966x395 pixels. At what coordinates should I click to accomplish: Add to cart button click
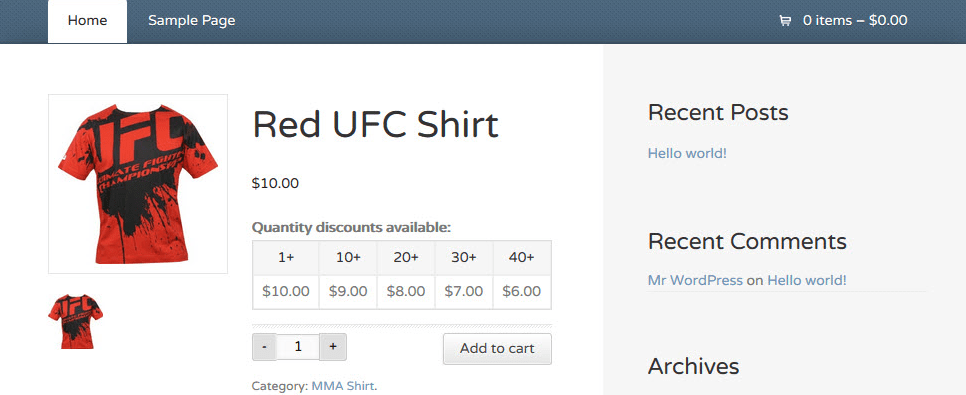tap(497, 349)
